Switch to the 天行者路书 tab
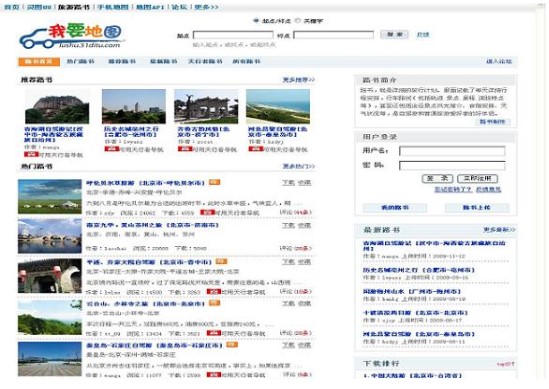Screen dimensions: 549x389 click(x=205, y=62)
